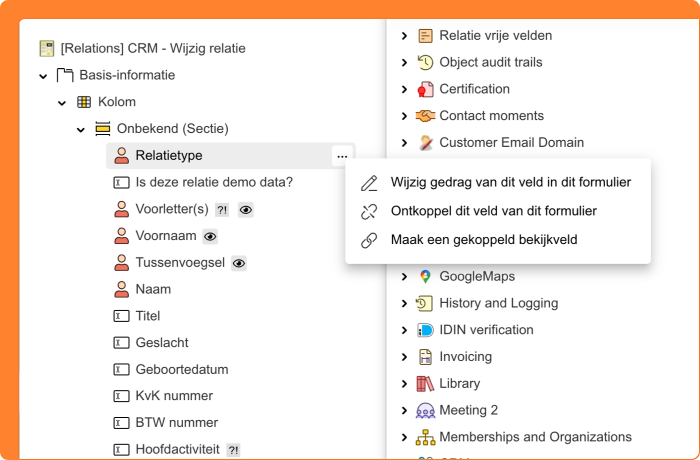Screen dimensions: 700x460
Task: Click the Object audit trails clock icon
Action: (425, 62)
